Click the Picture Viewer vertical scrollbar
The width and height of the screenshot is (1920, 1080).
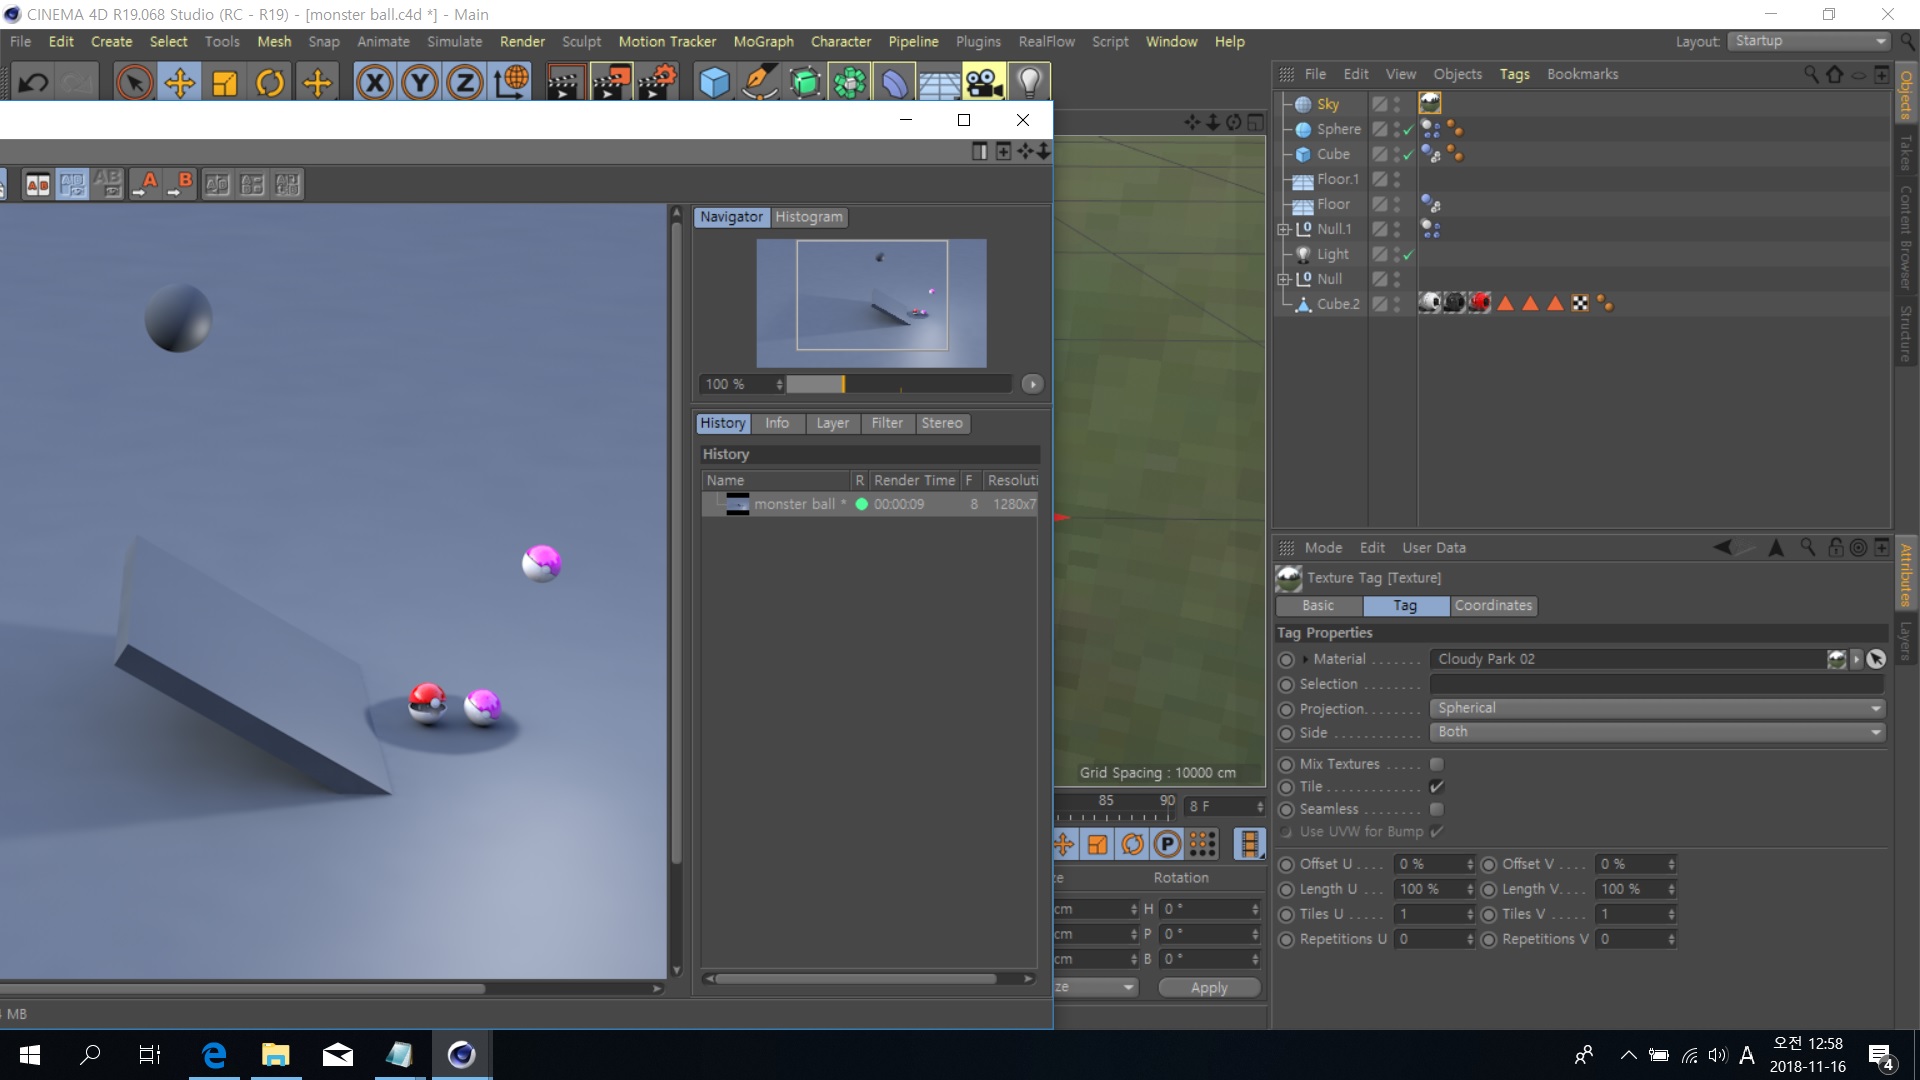676,545
